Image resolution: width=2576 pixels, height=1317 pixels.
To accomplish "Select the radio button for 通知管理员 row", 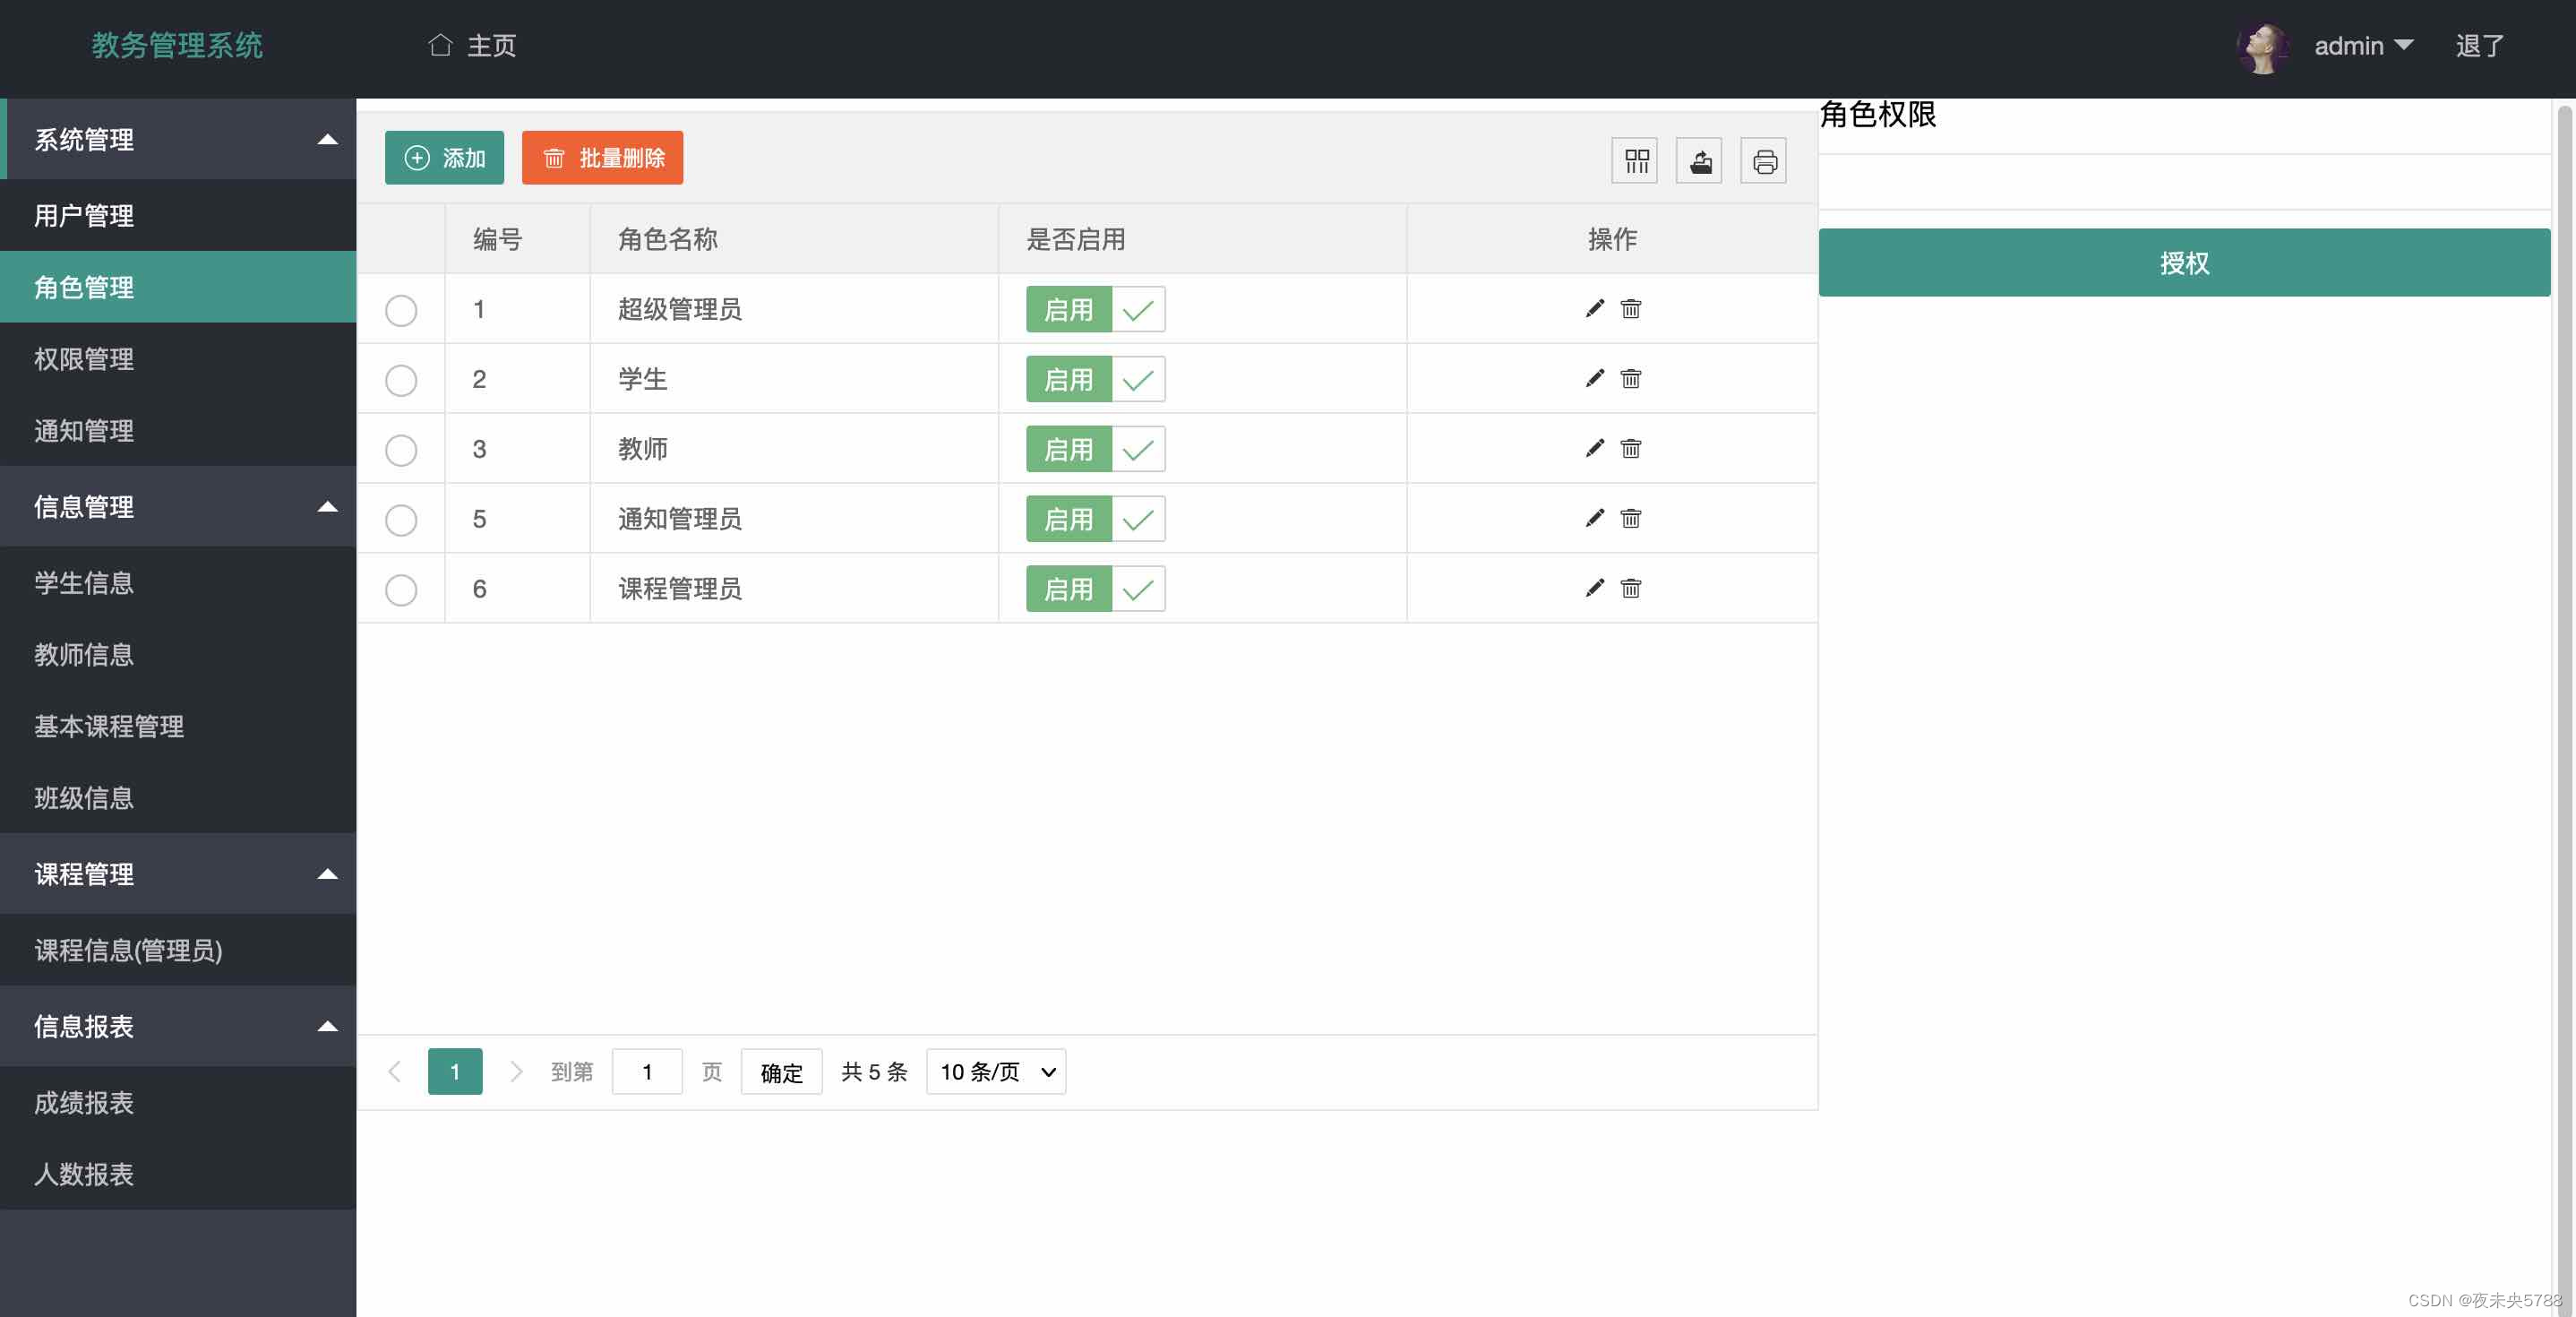I will click(x=401, y=520).
